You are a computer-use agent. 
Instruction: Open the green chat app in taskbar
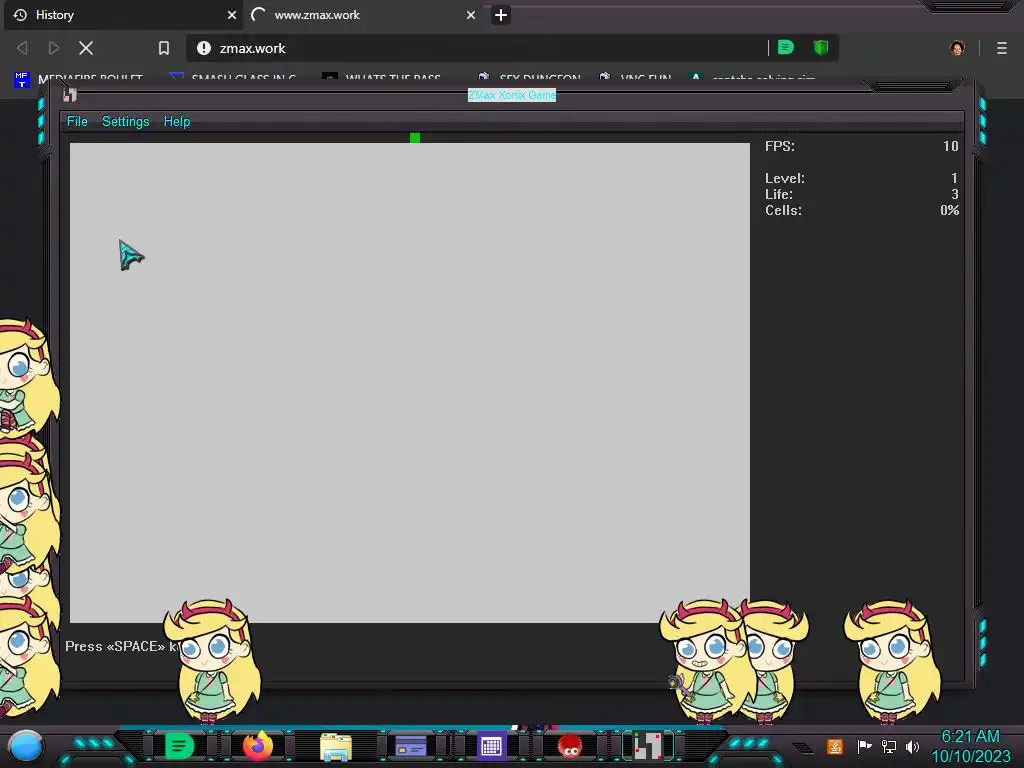(x=180, y=746)
